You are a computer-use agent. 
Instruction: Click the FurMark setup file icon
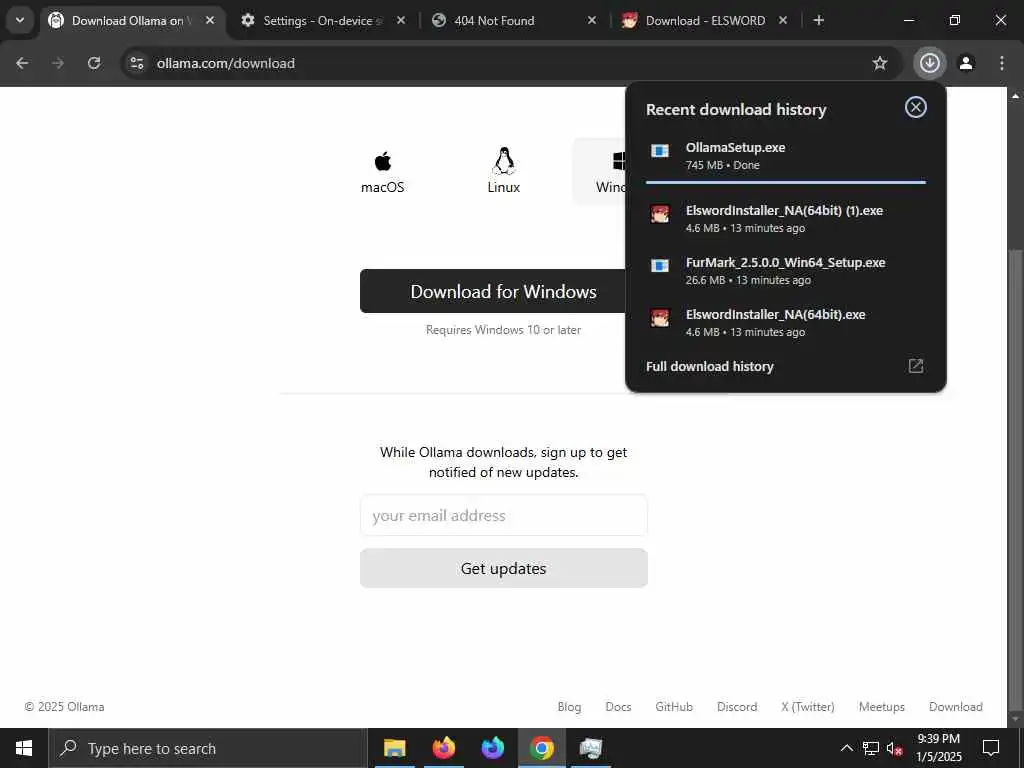660,266
